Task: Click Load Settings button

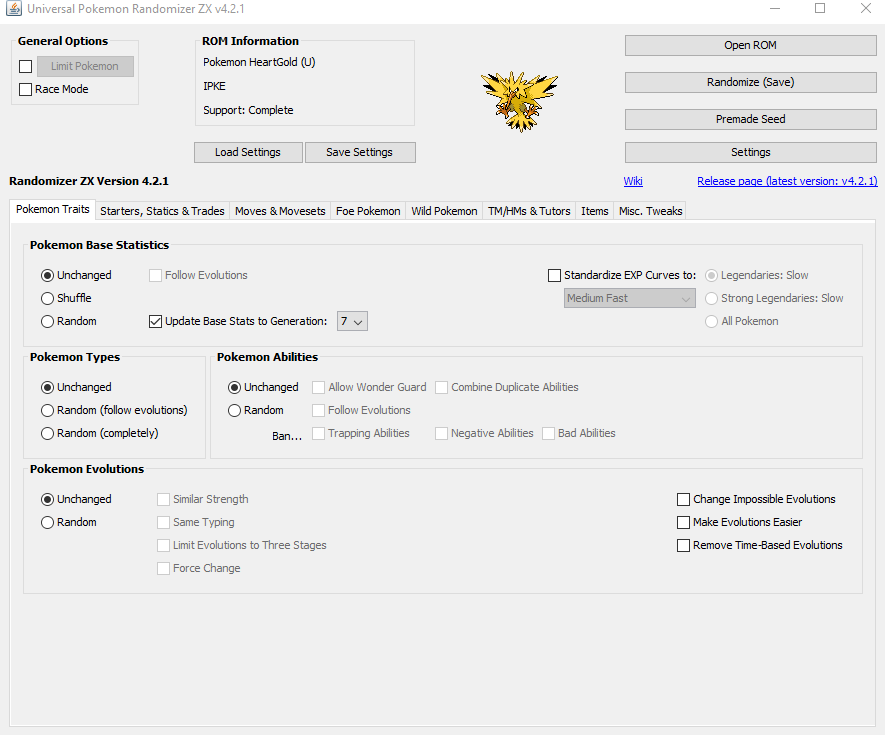Action: [248, 152]
